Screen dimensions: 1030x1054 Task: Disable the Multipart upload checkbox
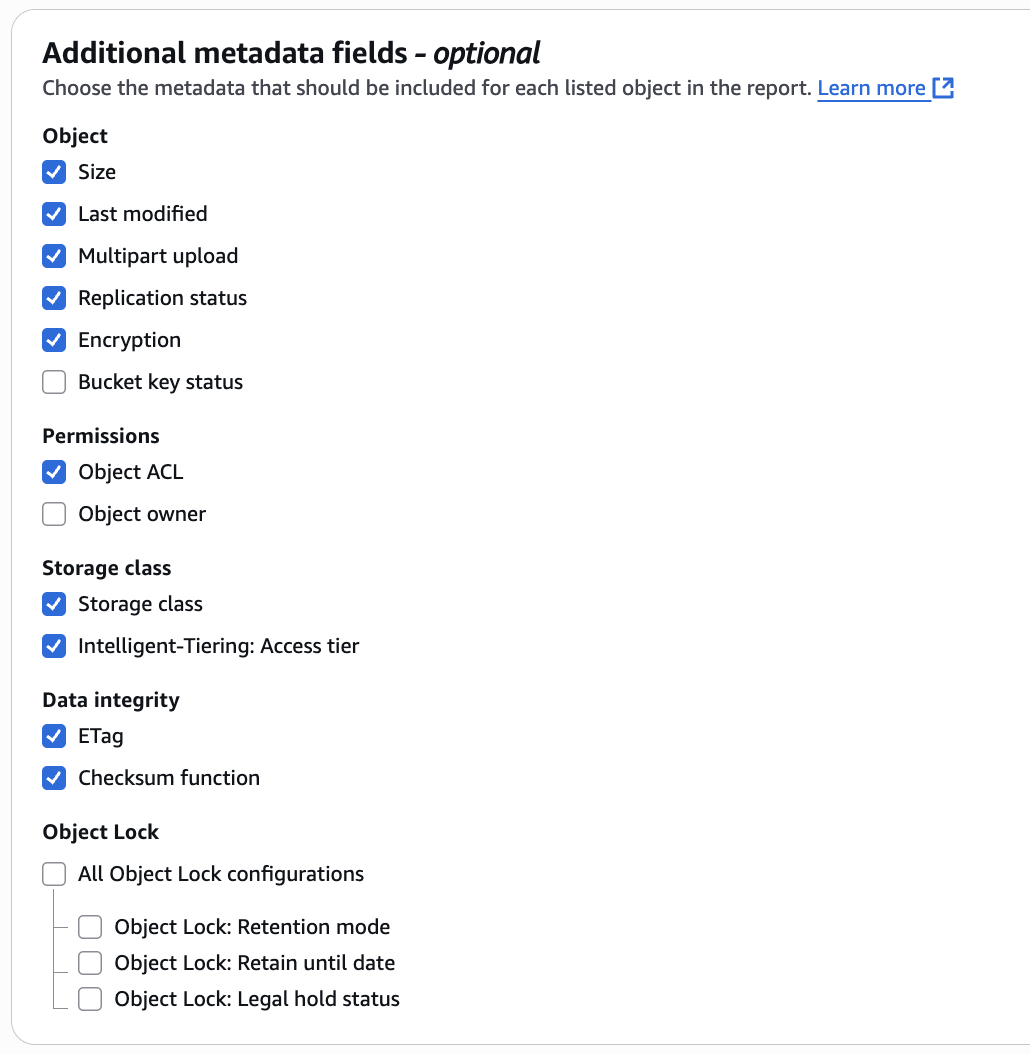[54, 256]
